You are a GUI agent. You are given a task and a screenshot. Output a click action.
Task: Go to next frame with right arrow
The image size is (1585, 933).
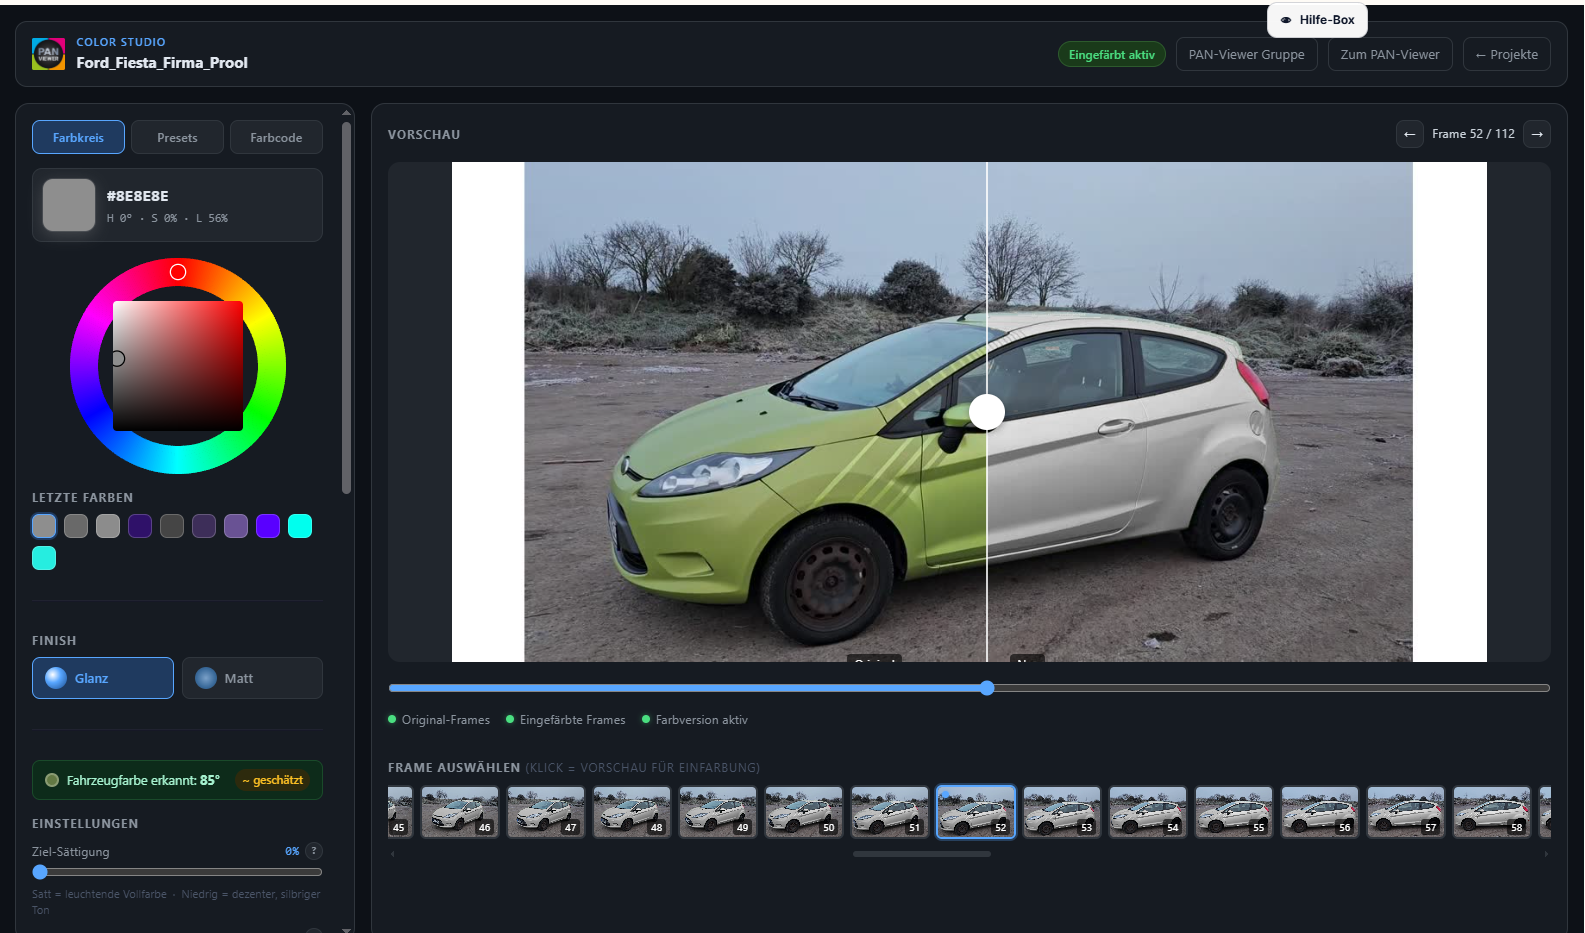click(x=1537, y=134)
